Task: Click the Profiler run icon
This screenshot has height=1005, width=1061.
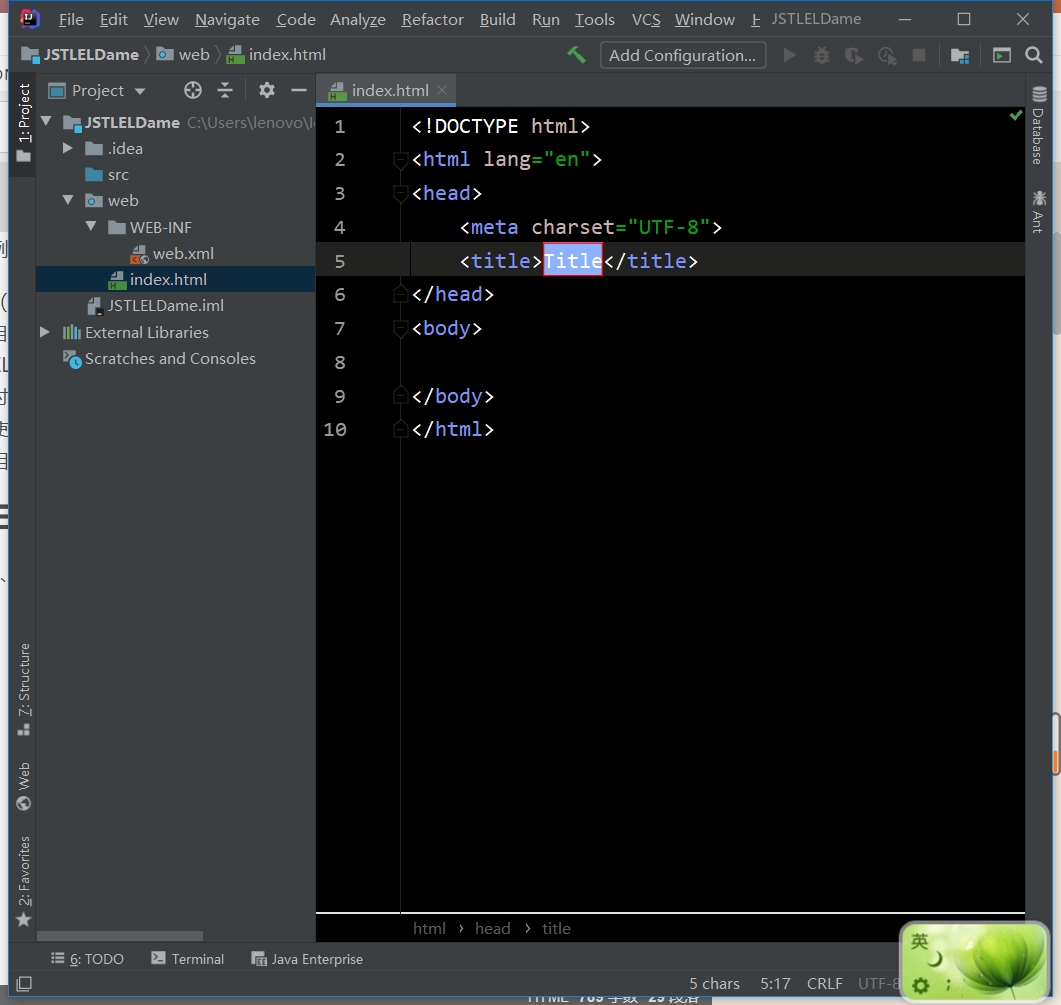Action: tap(887, 55)
